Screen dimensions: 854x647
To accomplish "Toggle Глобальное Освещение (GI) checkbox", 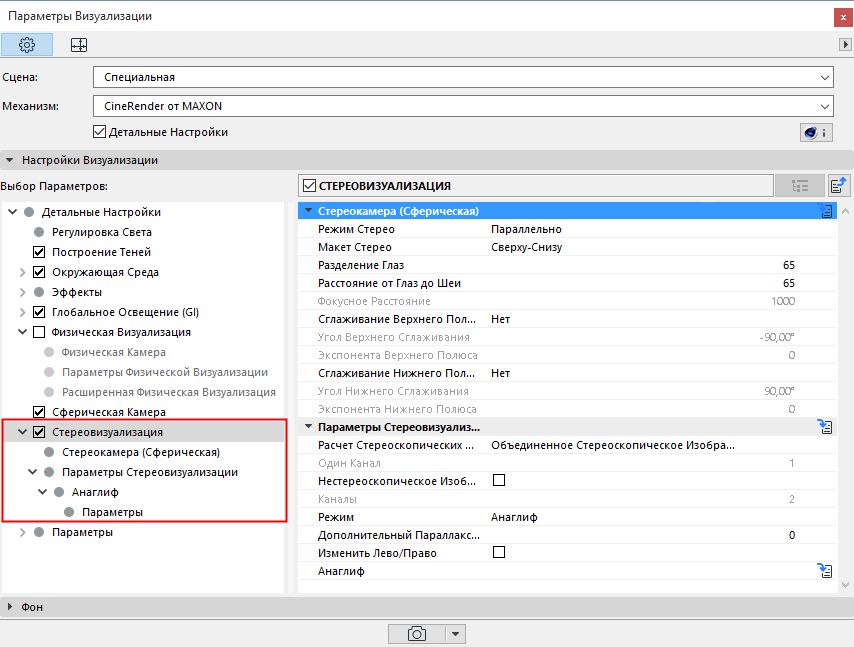I will click(x=39, y=312).
